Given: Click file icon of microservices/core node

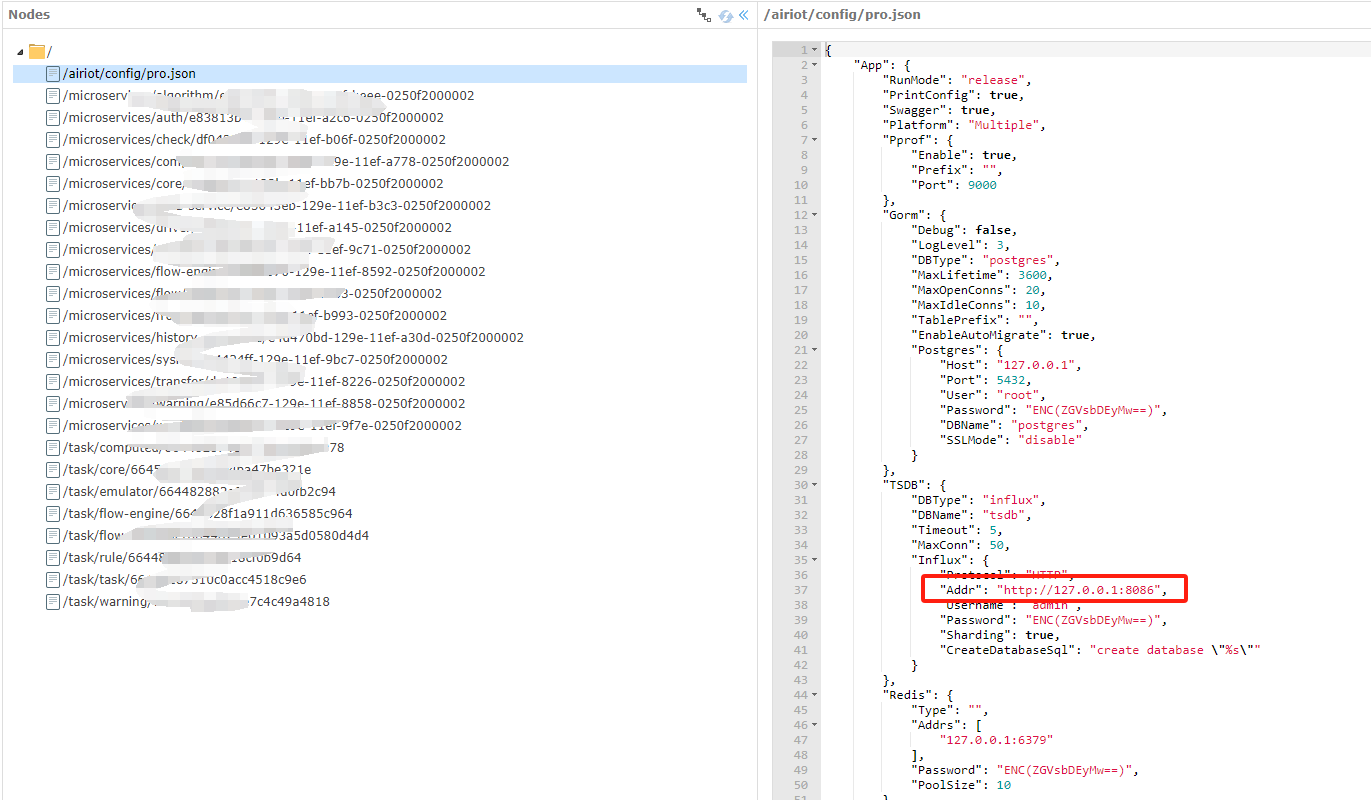Looking at the screenshot, I should pyautogui.click(x=53, y=184).
